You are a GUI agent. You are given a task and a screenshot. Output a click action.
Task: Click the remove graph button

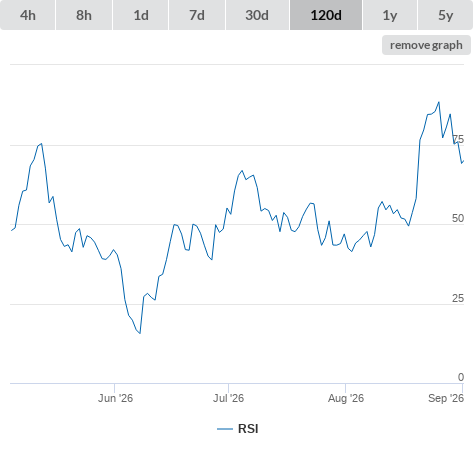[x=426, y=45]
